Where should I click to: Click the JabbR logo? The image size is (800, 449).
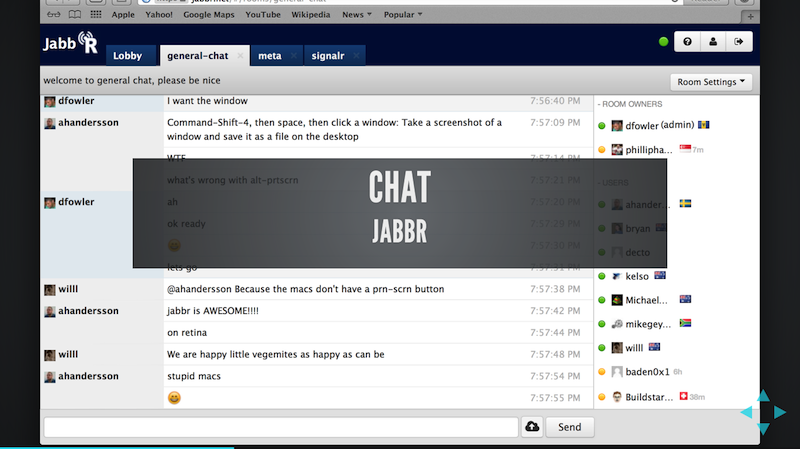[70, 43]
